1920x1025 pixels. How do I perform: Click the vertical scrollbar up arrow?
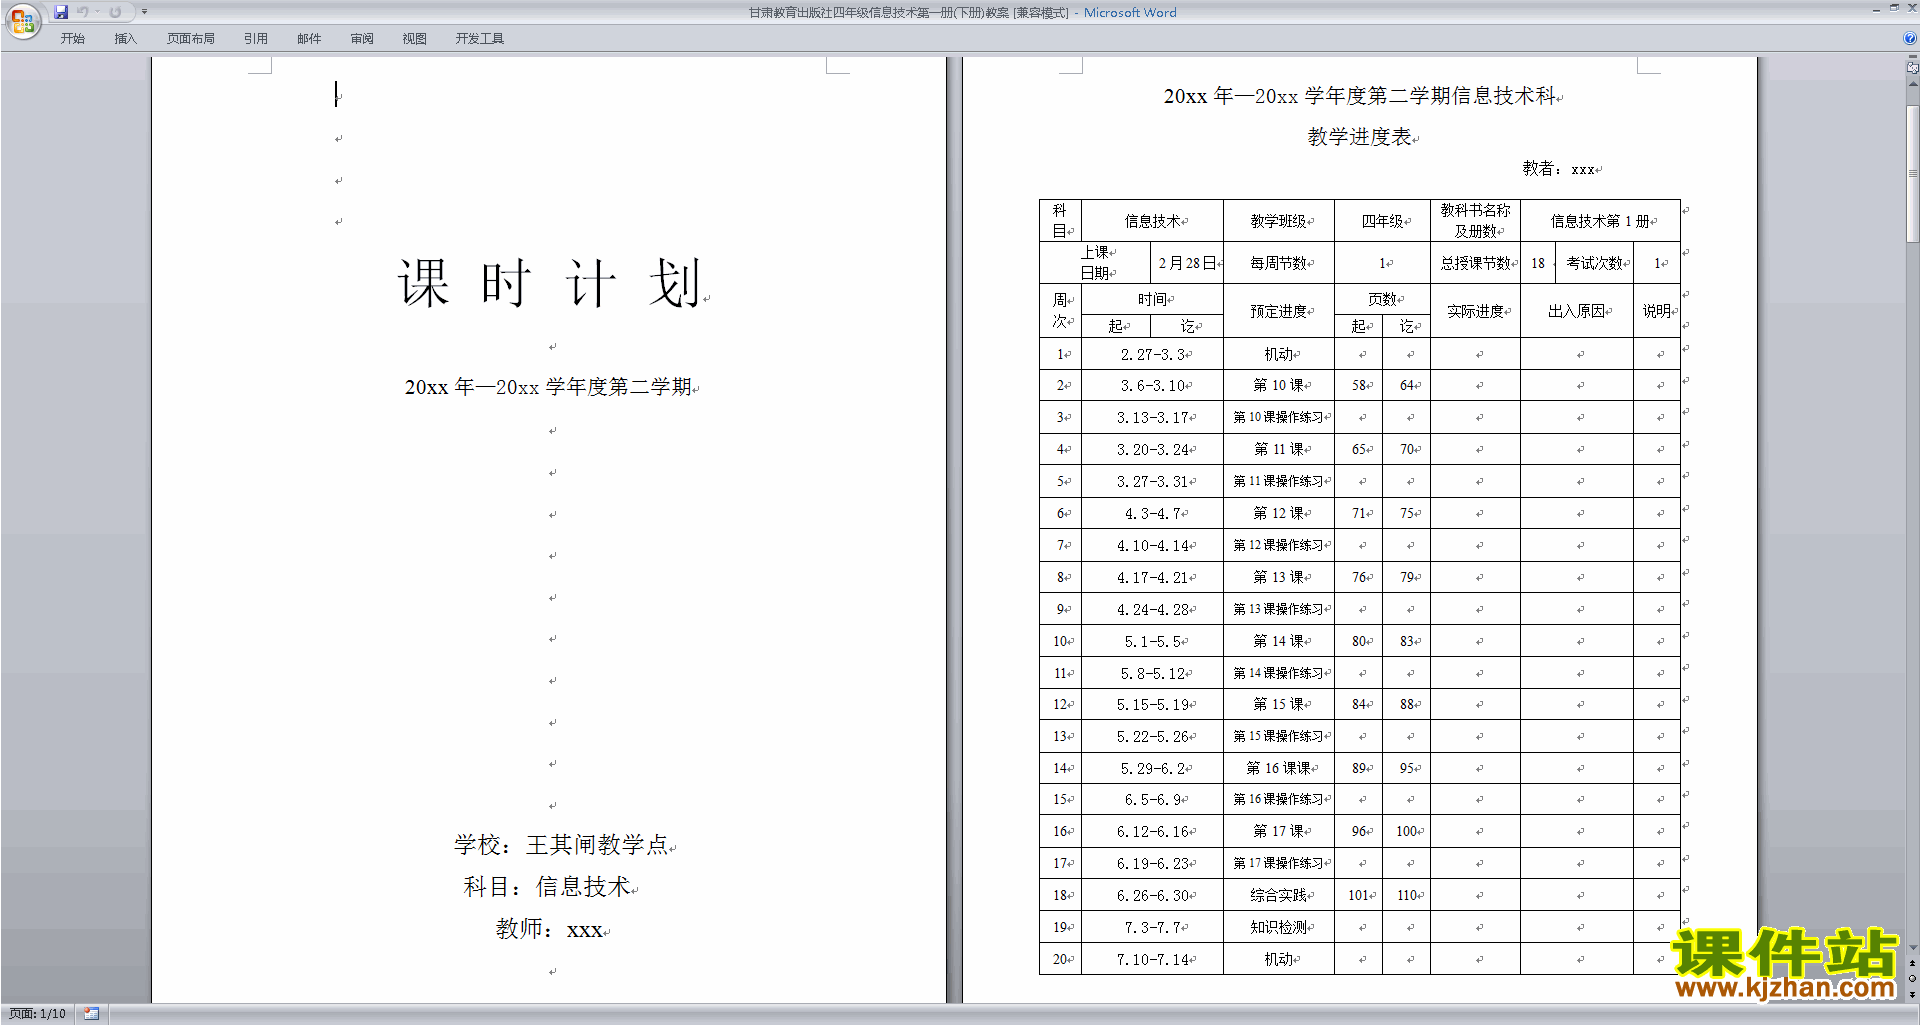[1912, 84]
